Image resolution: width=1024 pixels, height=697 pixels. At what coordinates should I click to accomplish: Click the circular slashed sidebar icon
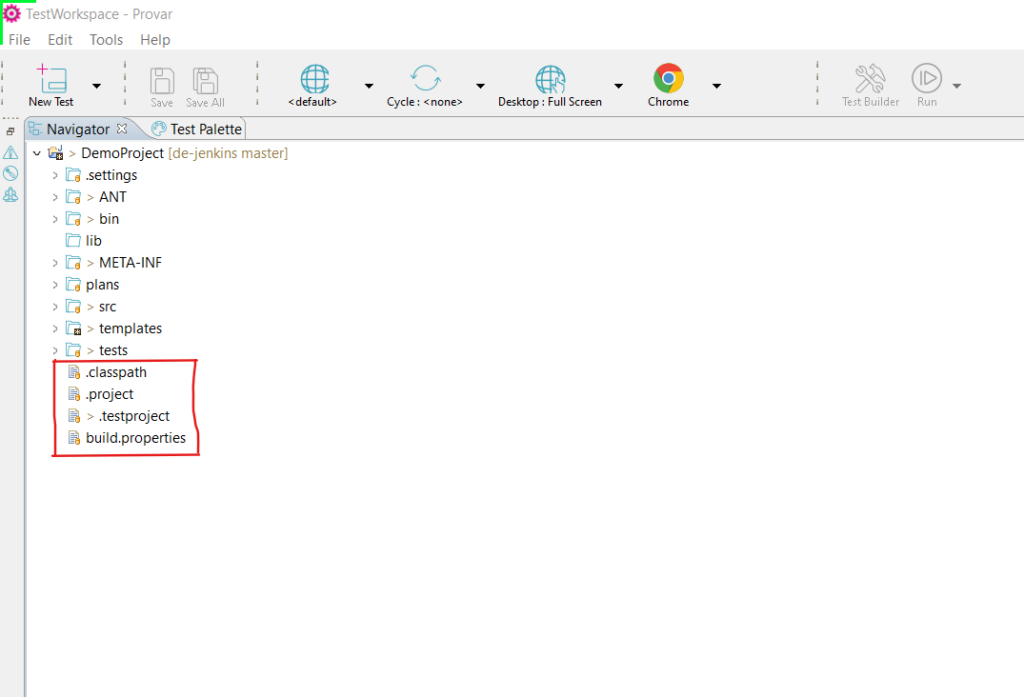(10, 173)
